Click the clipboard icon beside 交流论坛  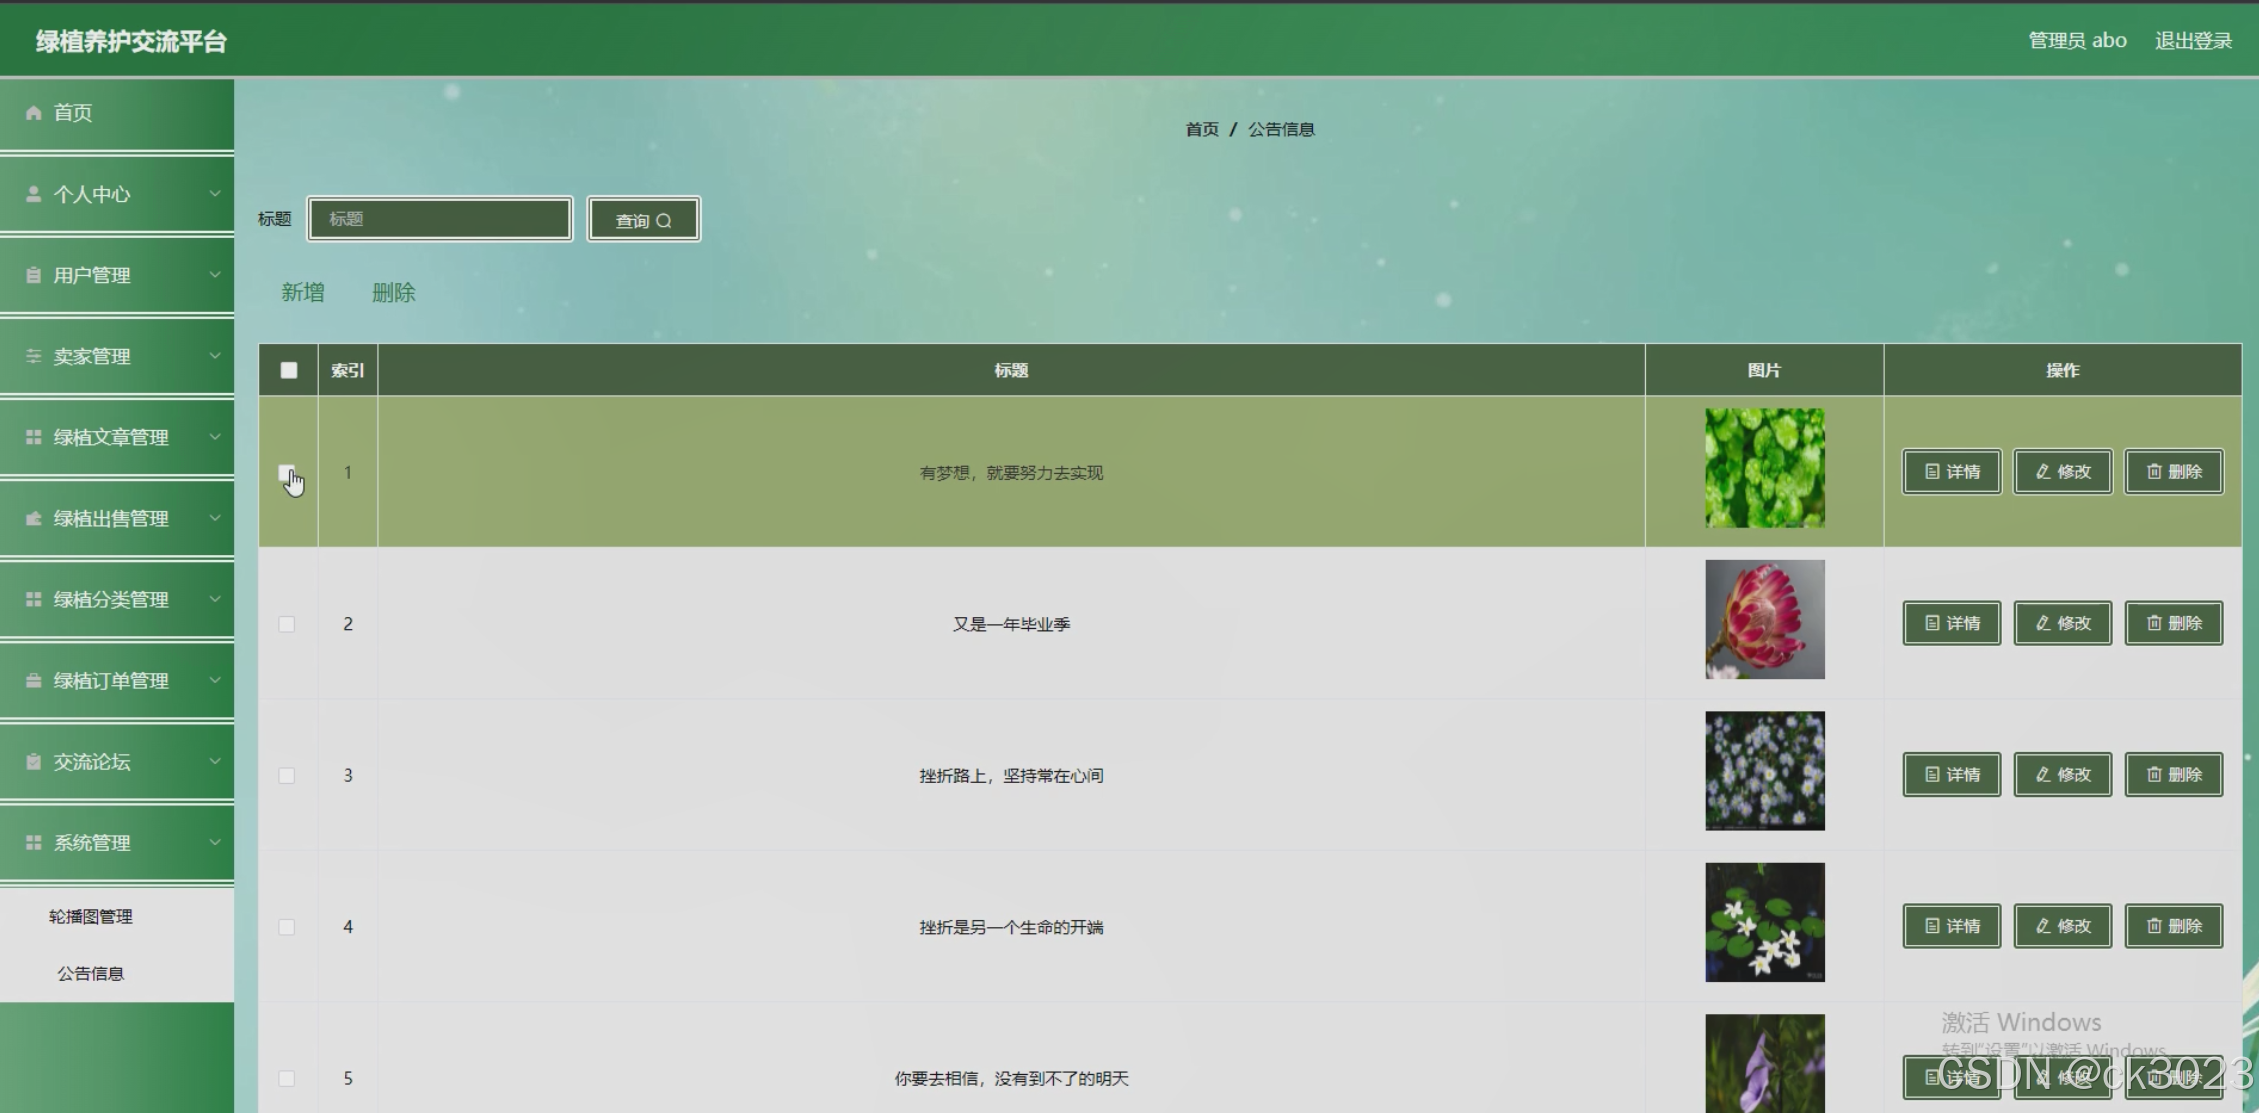34,761
